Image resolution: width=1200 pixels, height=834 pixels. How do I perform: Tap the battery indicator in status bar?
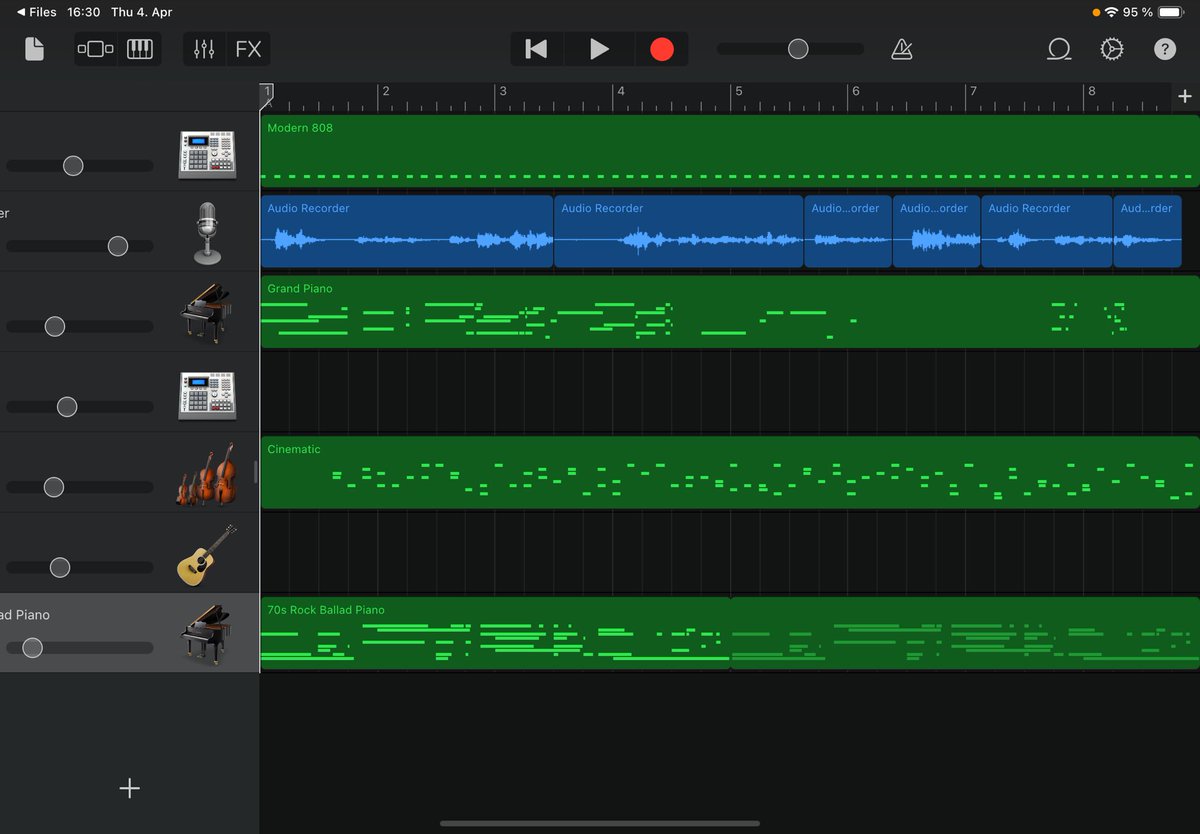pyautogui.click(x=1171, y=12)
